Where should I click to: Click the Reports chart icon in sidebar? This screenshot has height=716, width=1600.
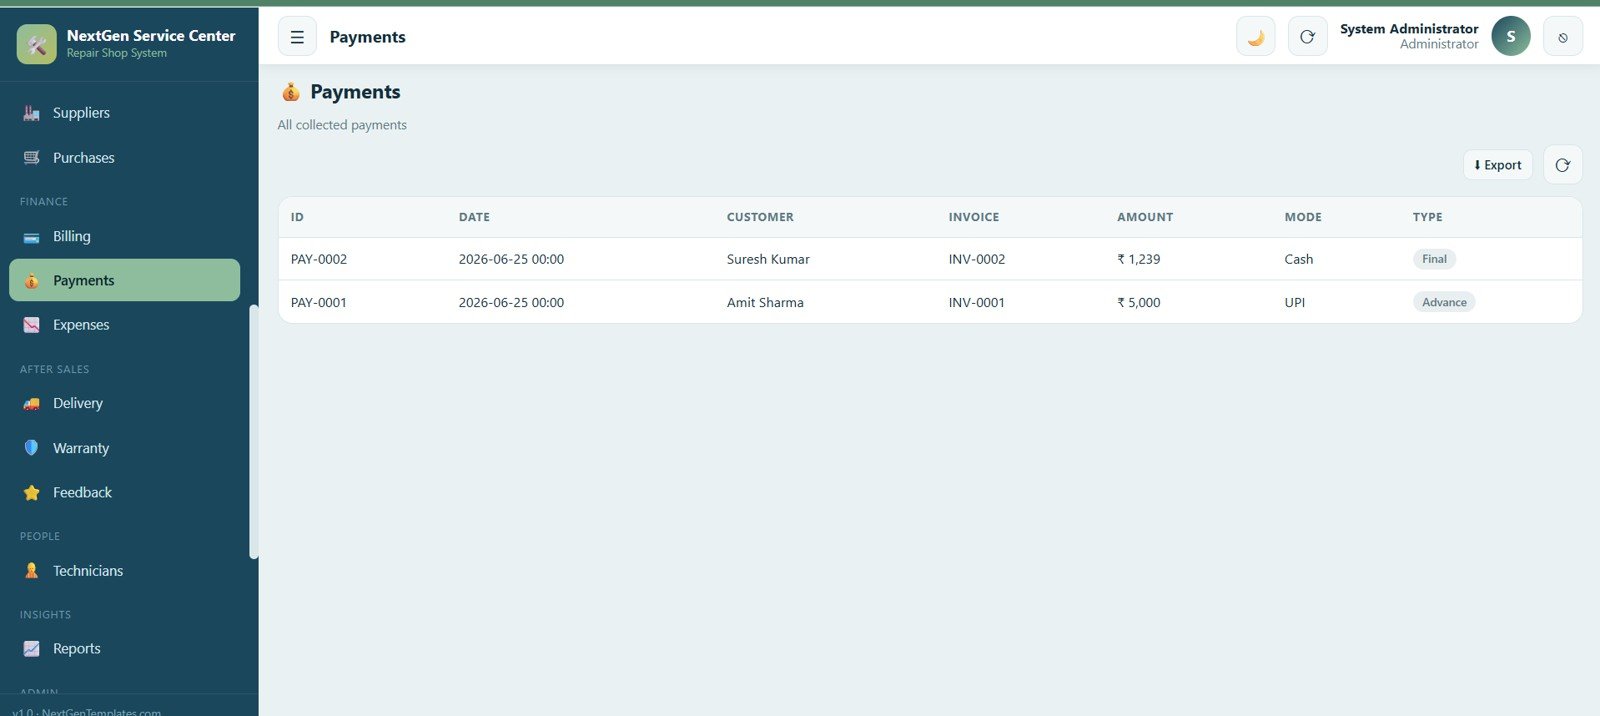pyautogui.click(x=32, y=649)
